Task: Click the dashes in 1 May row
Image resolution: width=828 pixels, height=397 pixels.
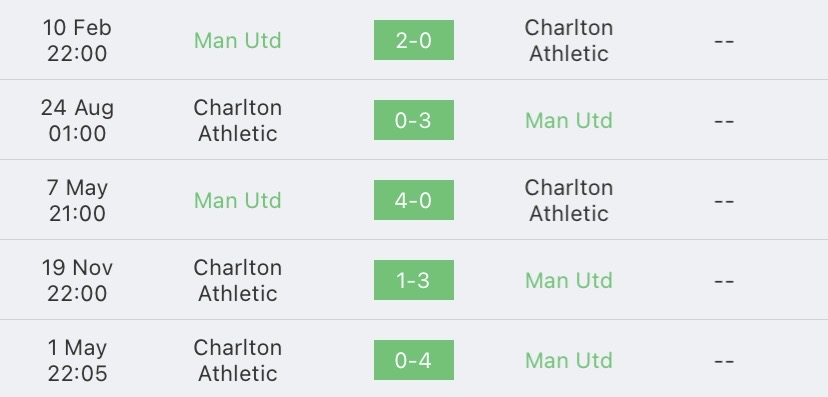Action: 724,361
